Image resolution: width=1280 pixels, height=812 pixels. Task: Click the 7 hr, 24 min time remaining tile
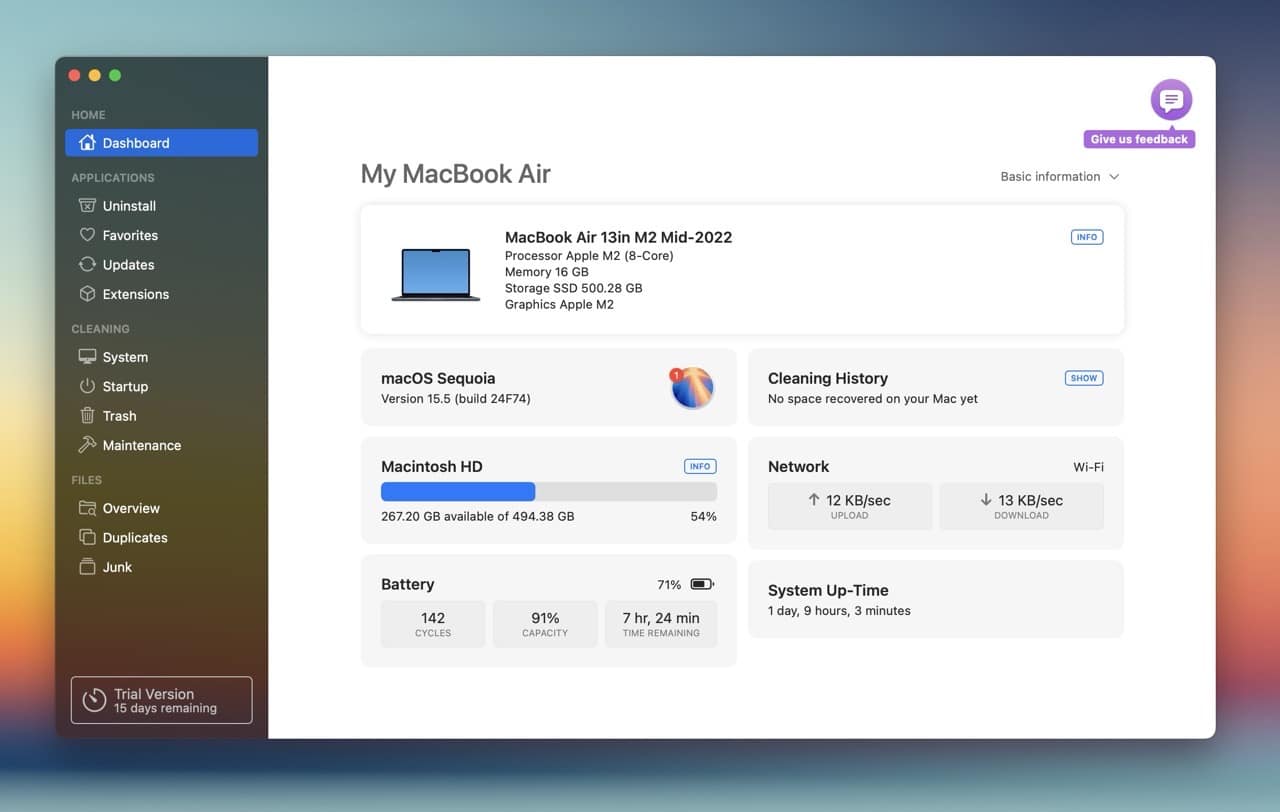pyautogui.click(x=661, y=624)
